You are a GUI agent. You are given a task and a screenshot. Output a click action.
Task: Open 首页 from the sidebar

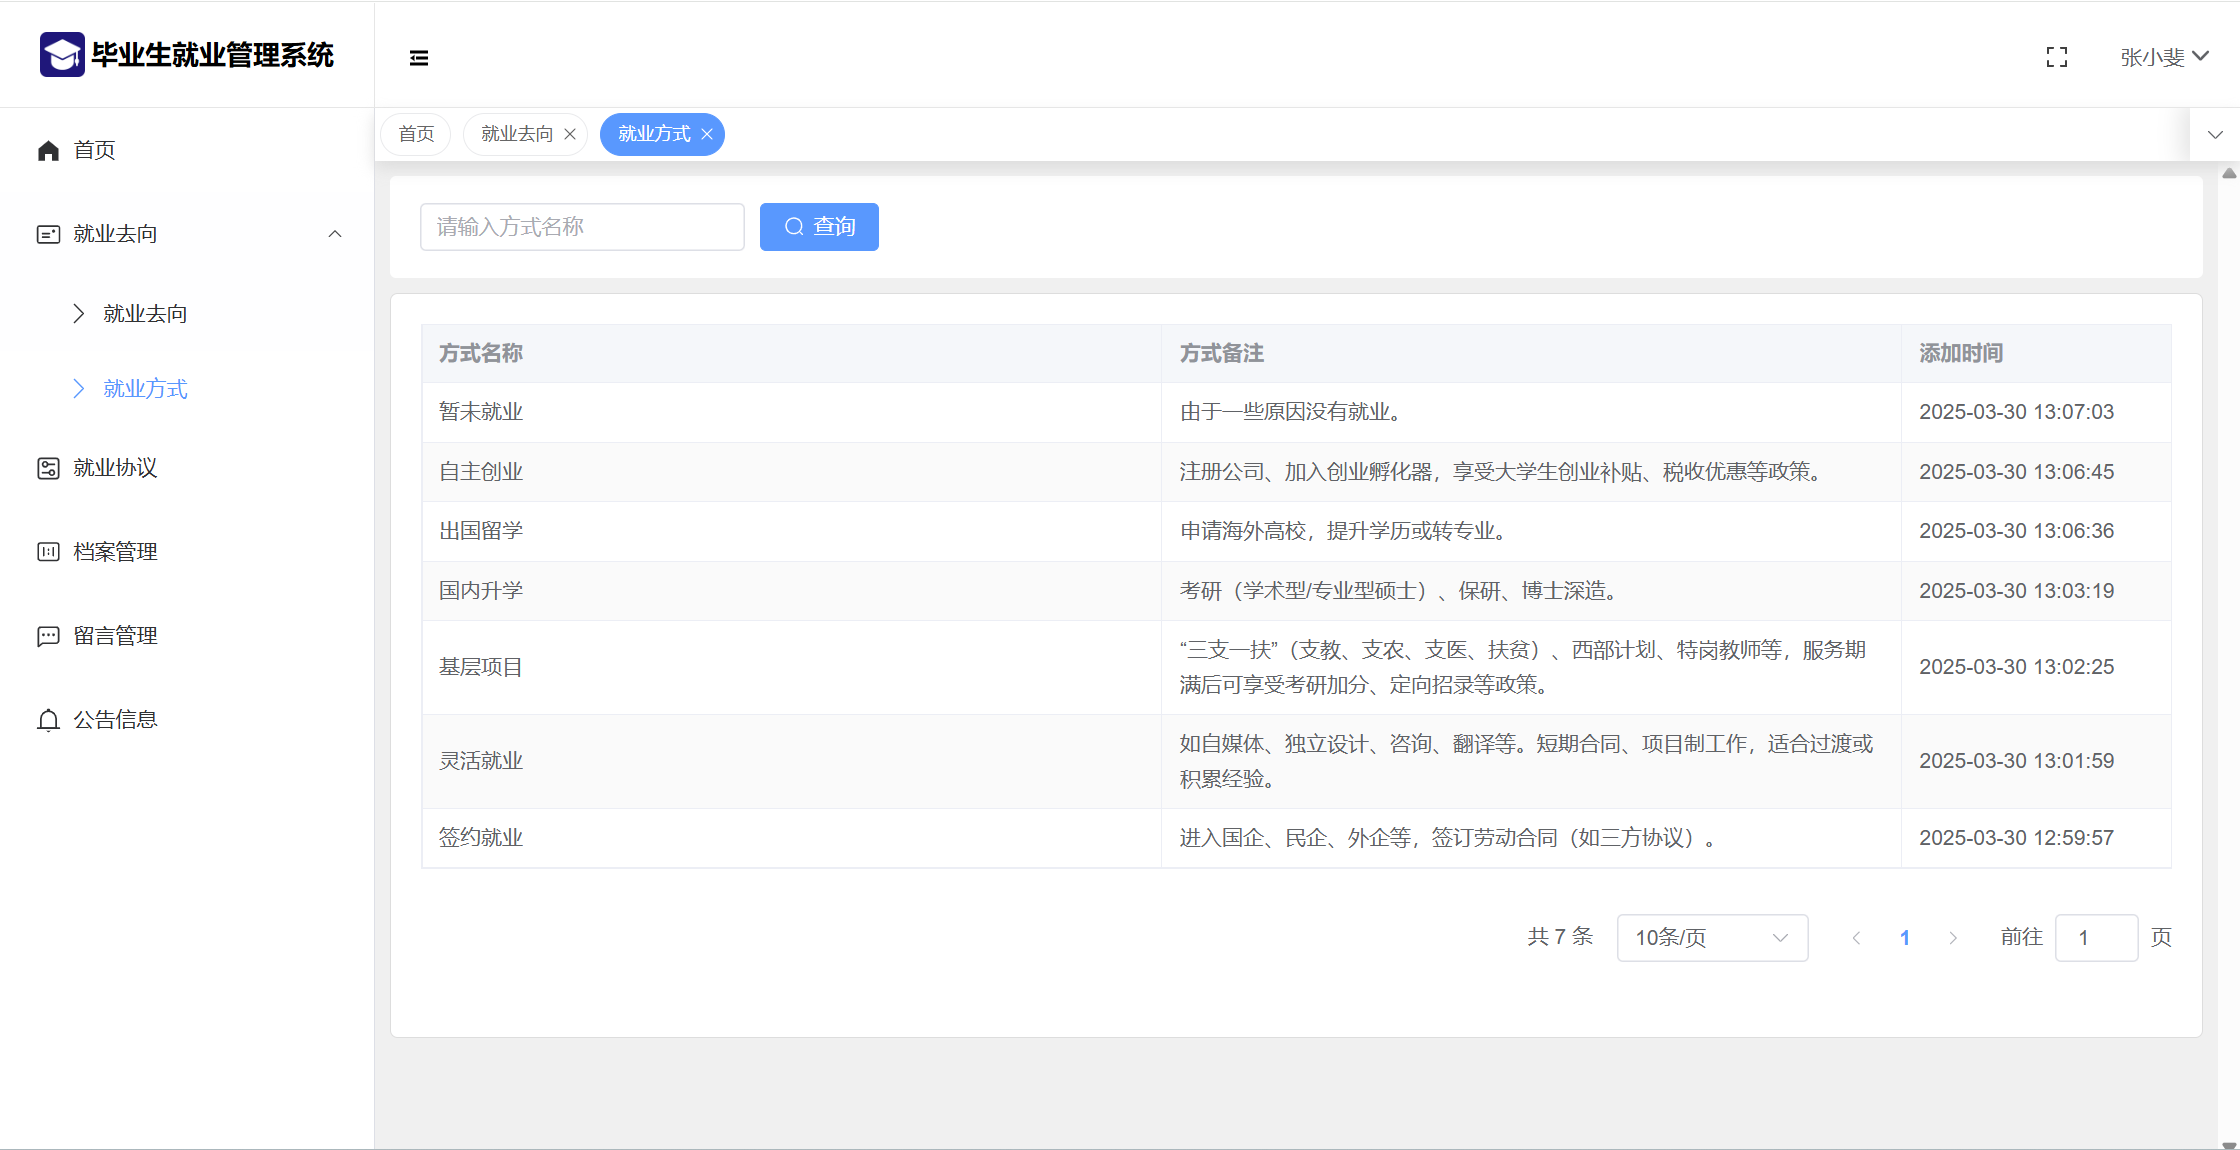(94, 150)
